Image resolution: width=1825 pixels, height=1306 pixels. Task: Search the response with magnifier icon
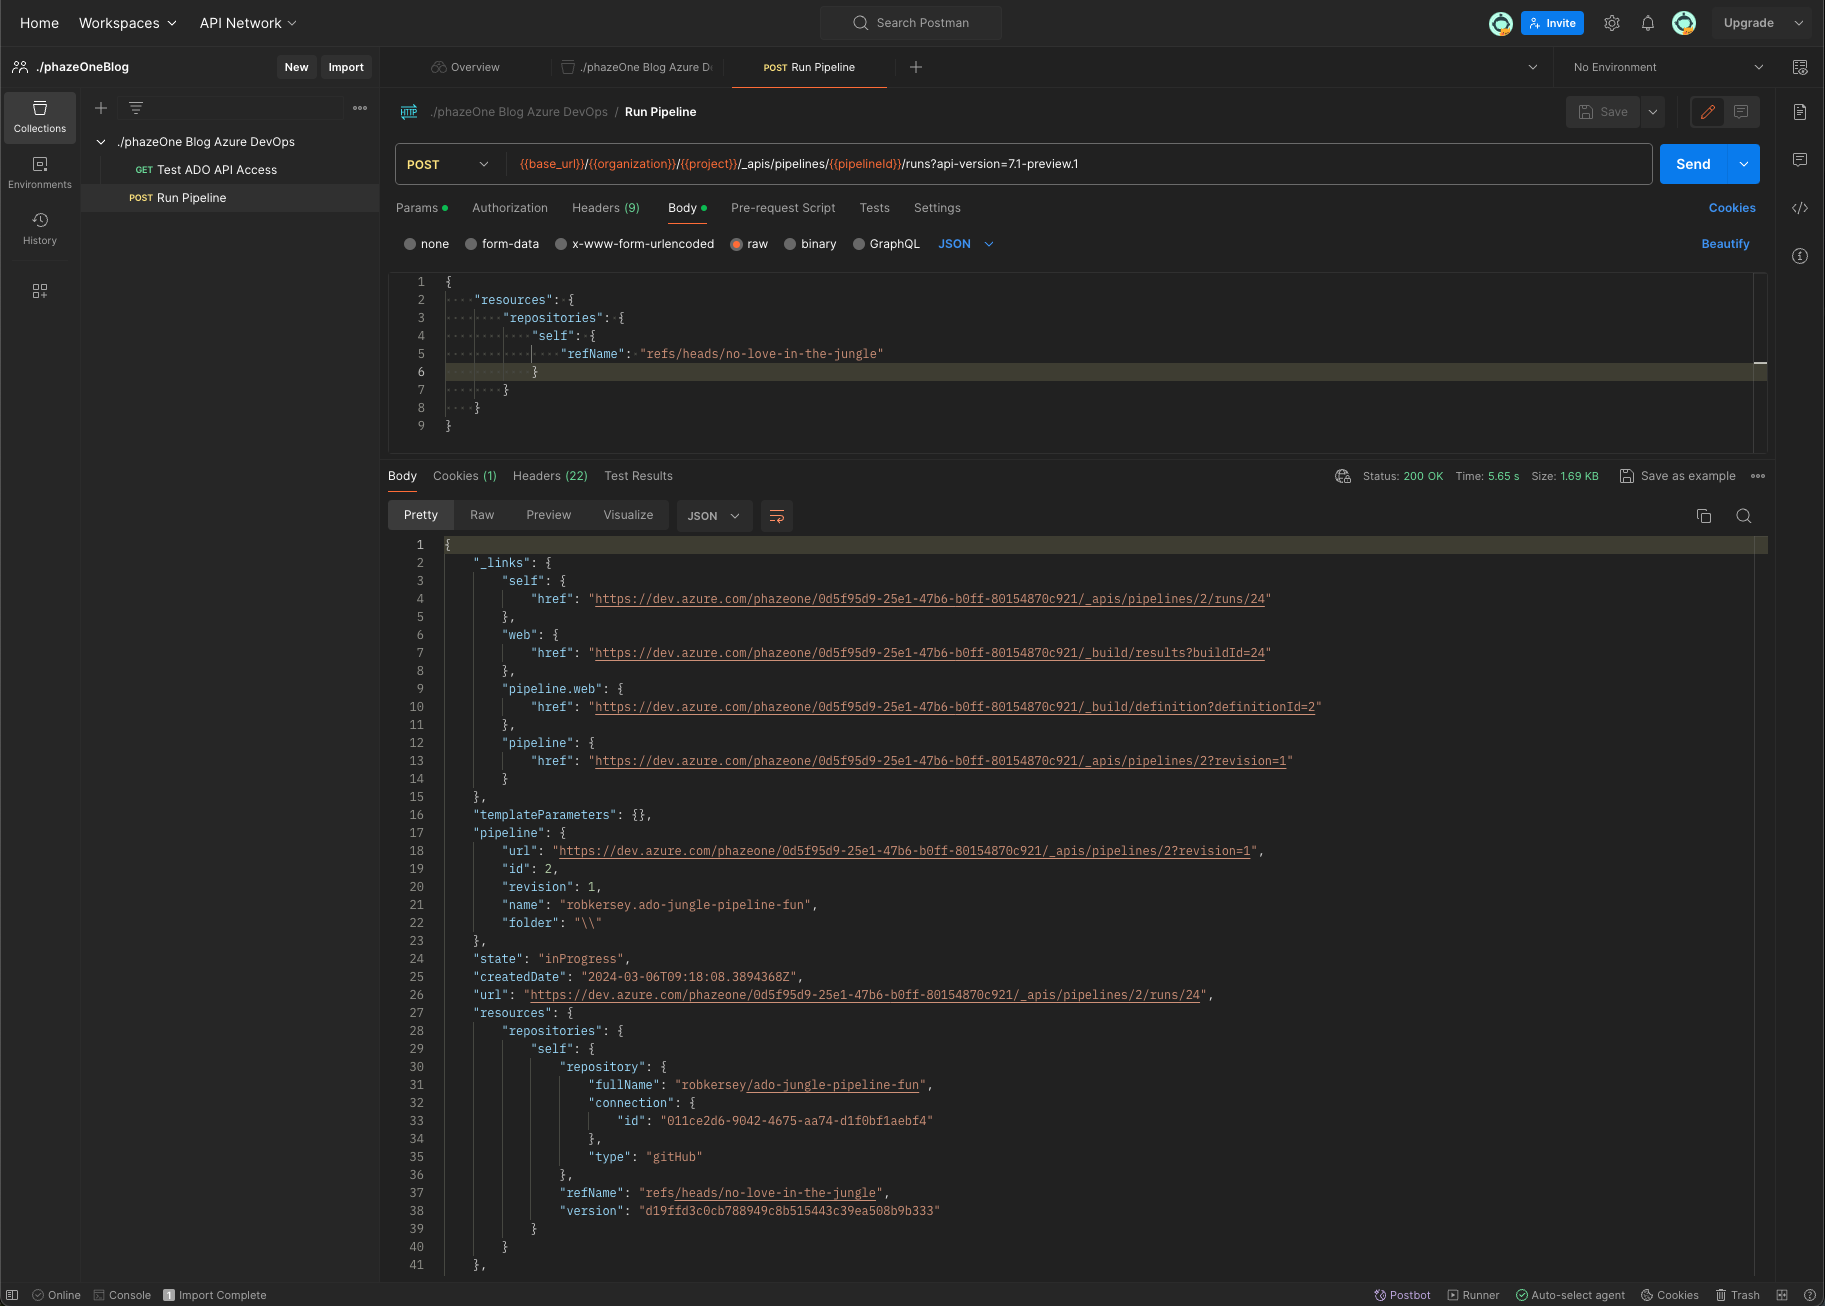1744,516
